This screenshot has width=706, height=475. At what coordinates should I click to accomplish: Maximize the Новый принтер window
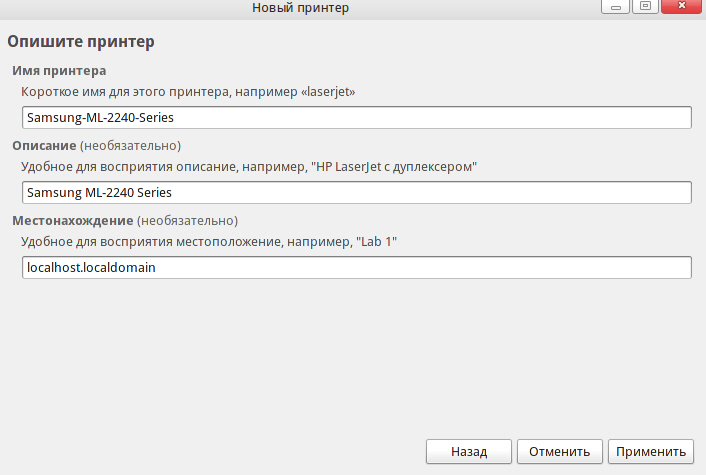645,6
